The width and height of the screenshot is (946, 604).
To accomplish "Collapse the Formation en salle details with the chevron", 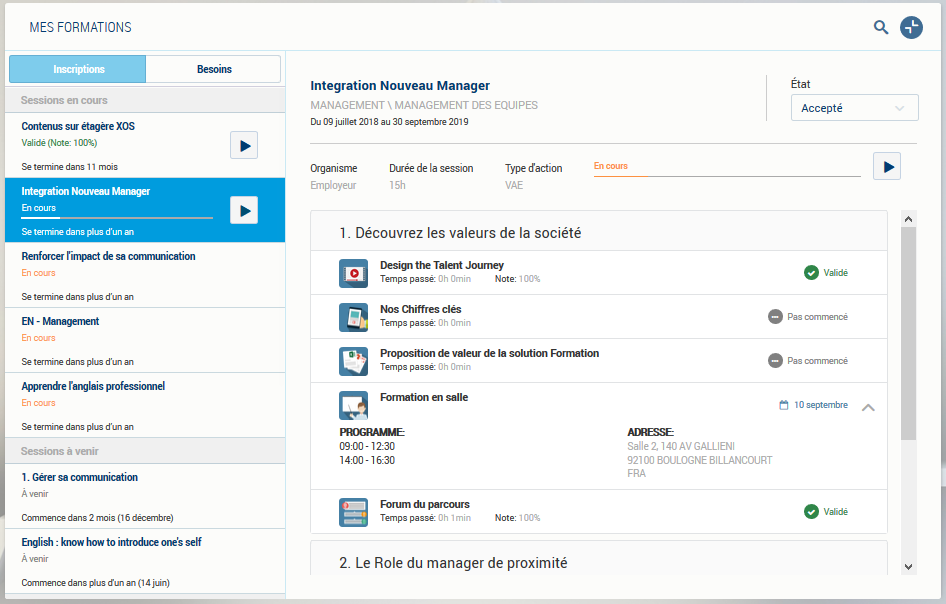I will (x=868, y=408).
